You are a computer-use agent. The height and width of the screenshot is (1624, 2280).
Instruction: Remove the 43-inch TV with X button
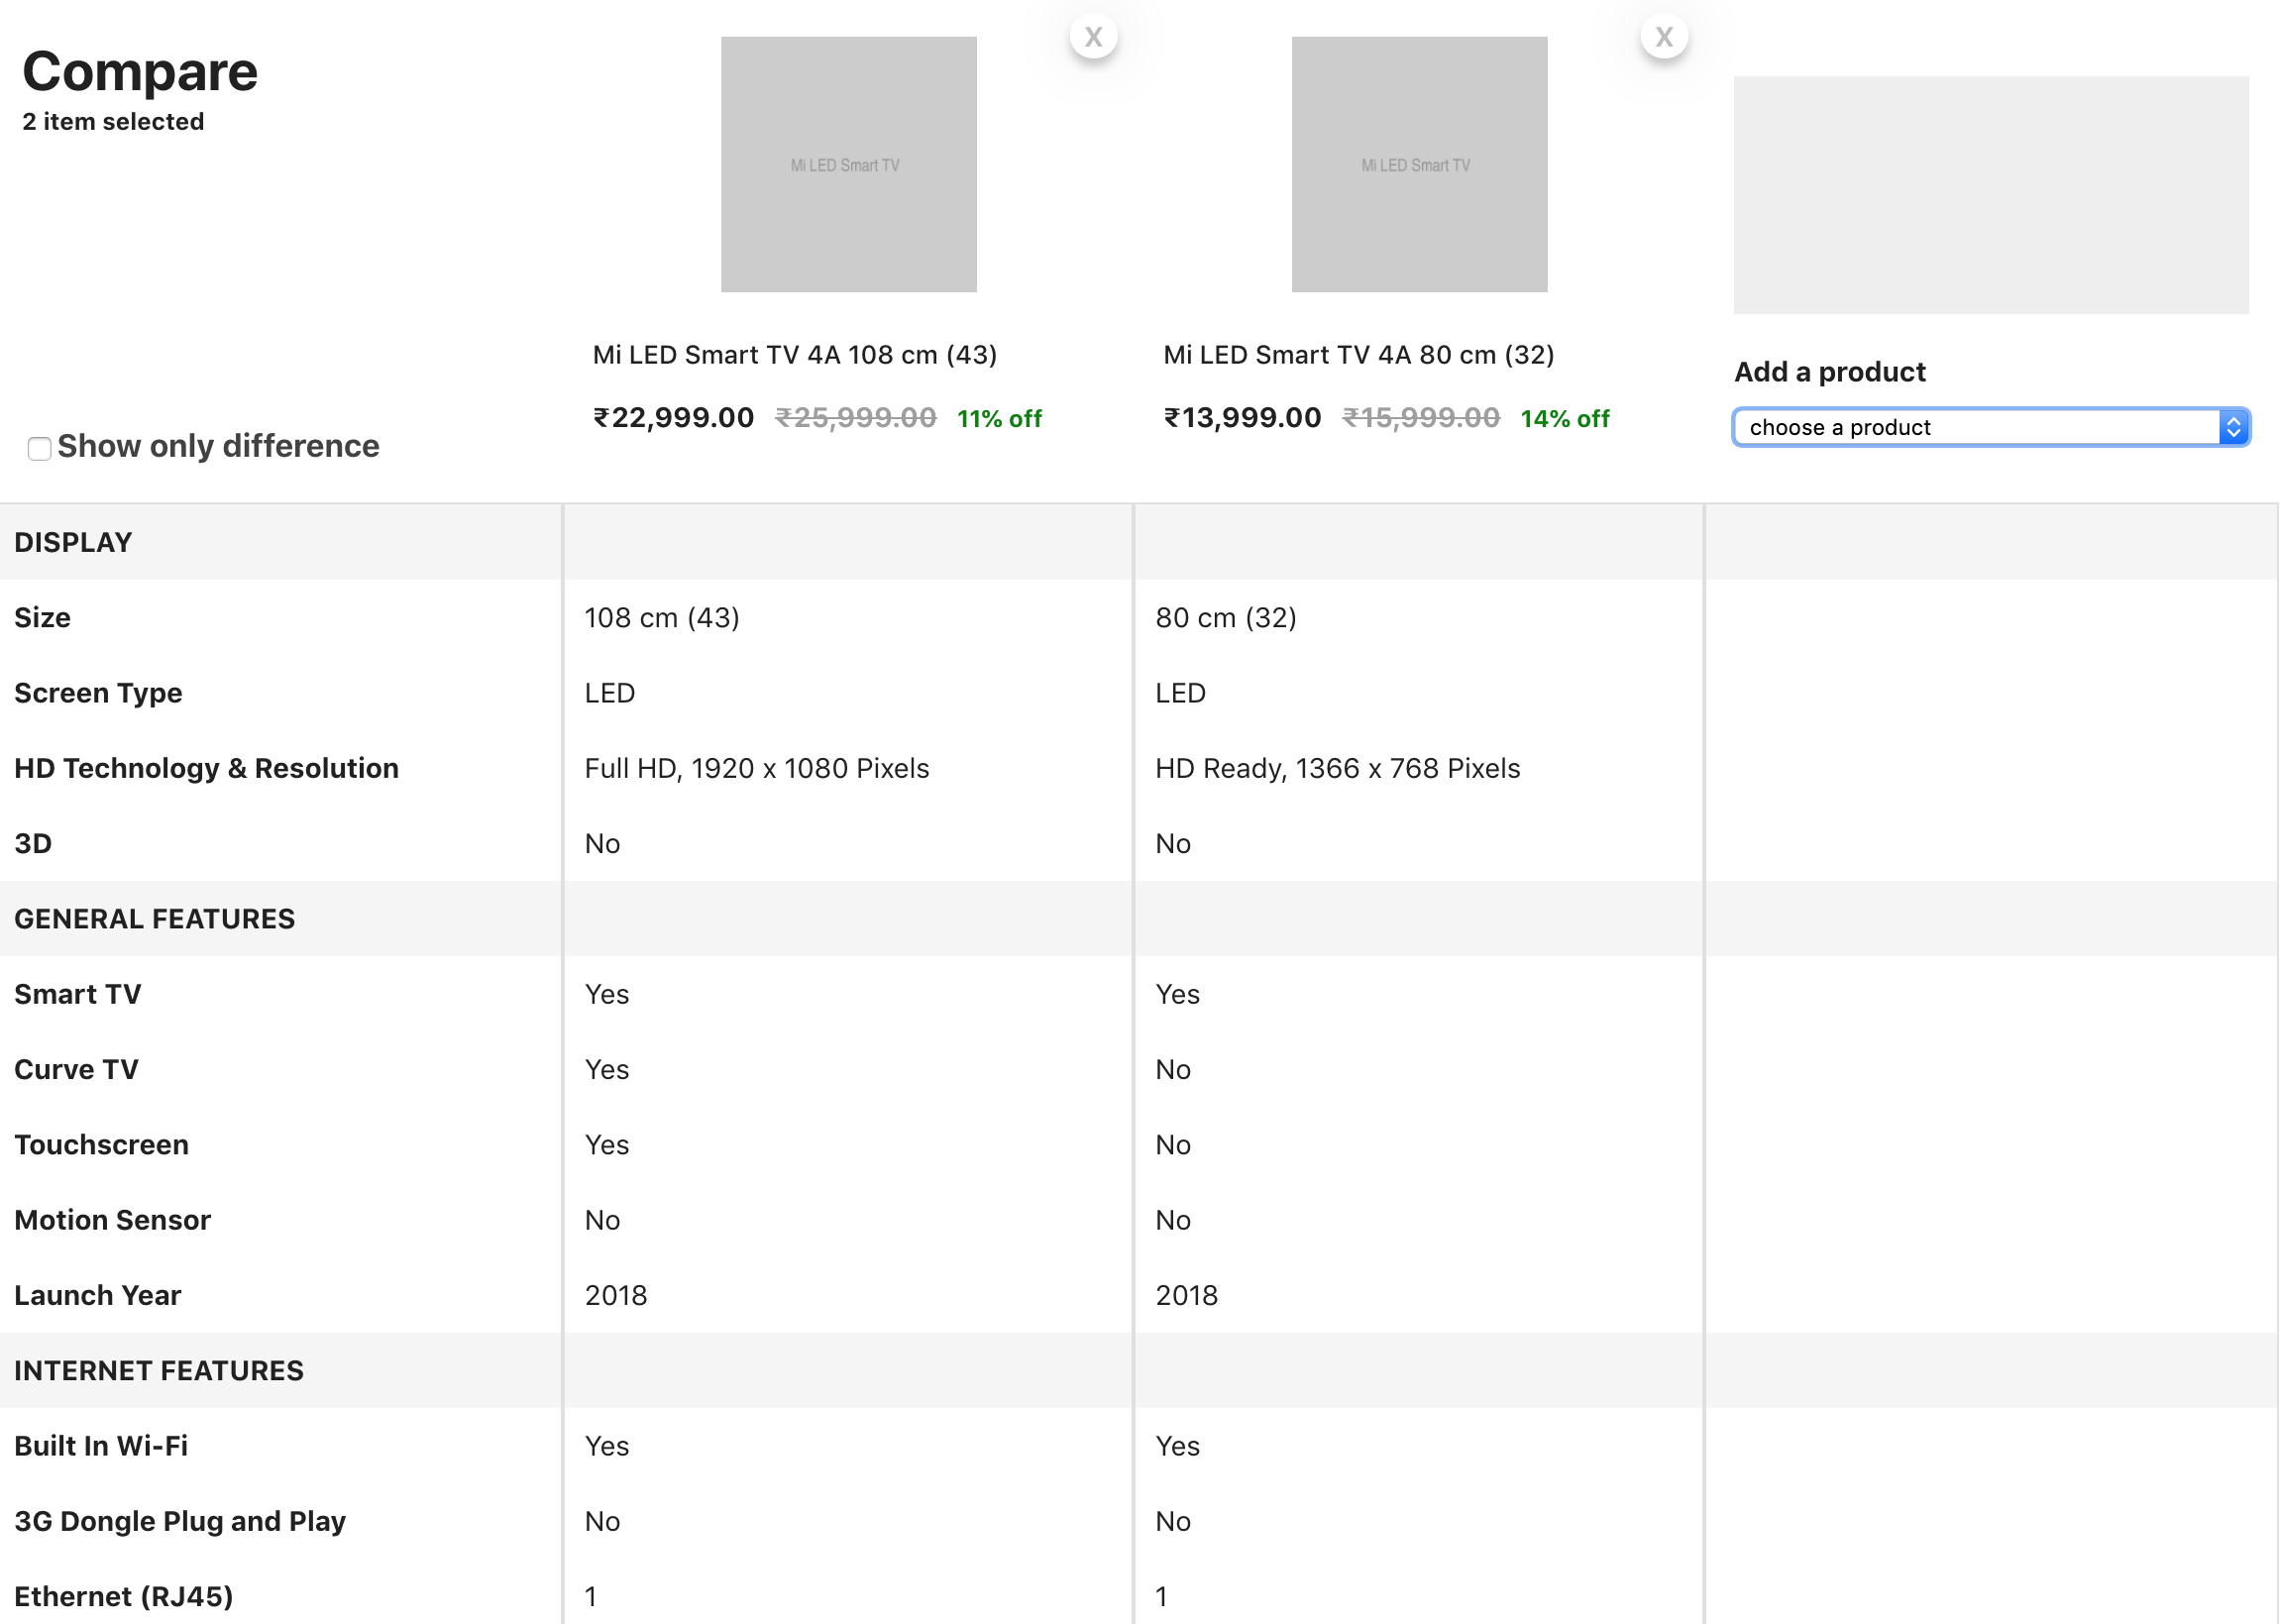coord(1093,37)
